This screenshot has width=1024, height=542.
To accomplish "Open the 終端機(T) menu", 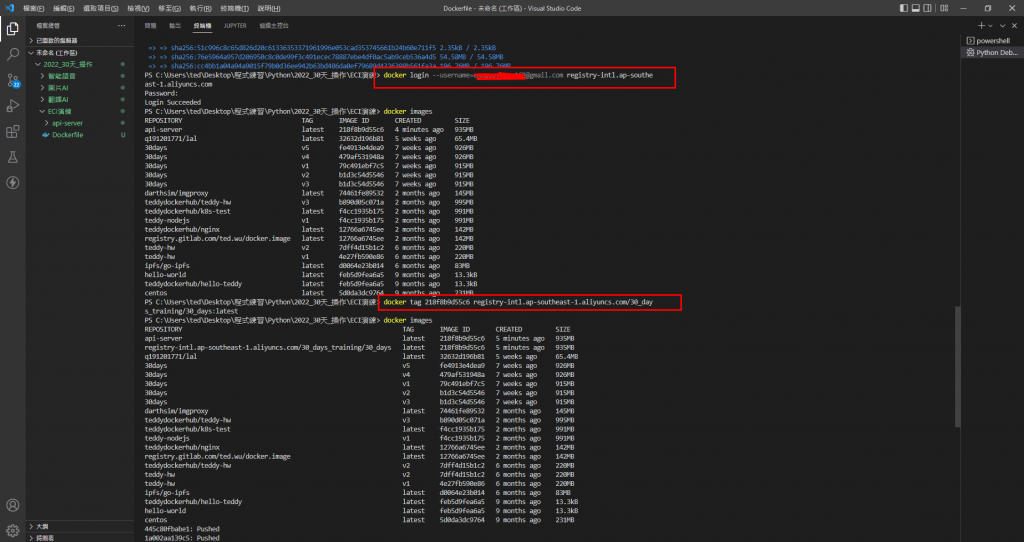I will pos(234,8).
